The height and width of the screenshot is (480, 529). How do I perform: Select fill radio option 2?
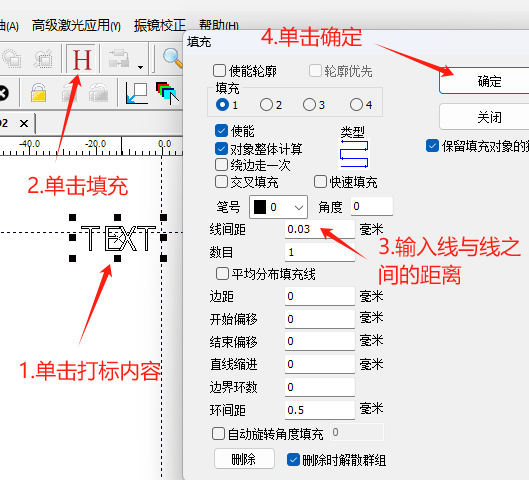pyautogui.click(x=266, y=105)
